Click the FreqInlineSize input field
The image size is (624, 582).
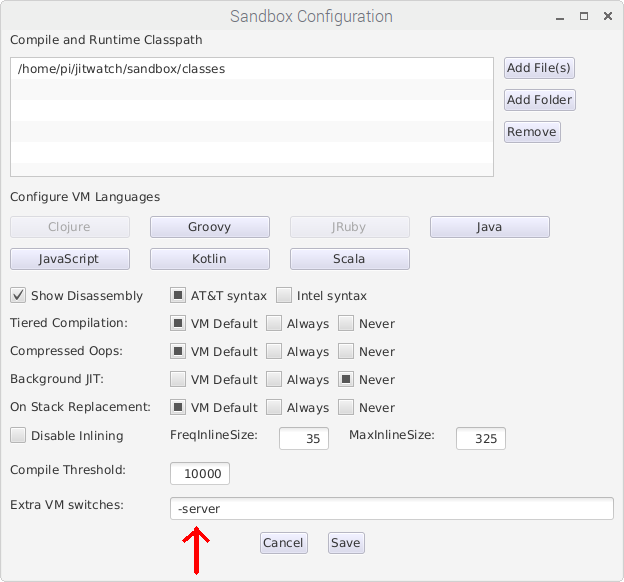coord(304,439)
